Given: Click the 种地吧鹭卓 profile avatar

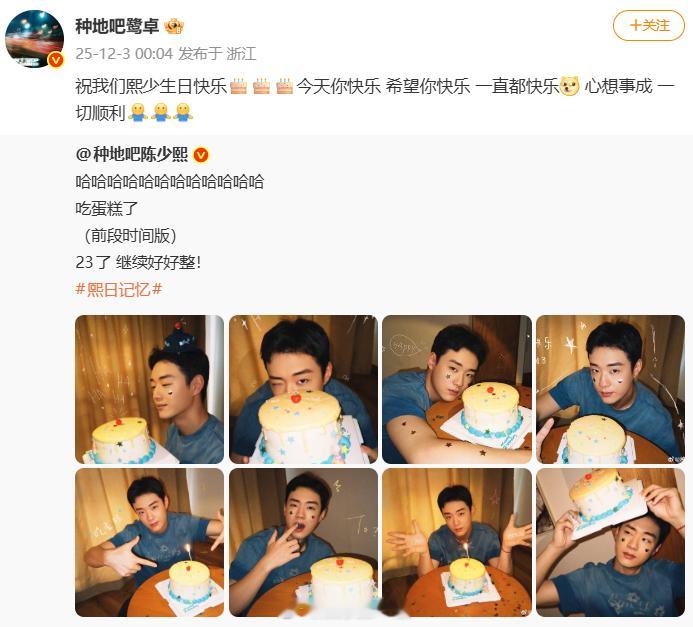Looking at the screenshot, I should 34,38.
